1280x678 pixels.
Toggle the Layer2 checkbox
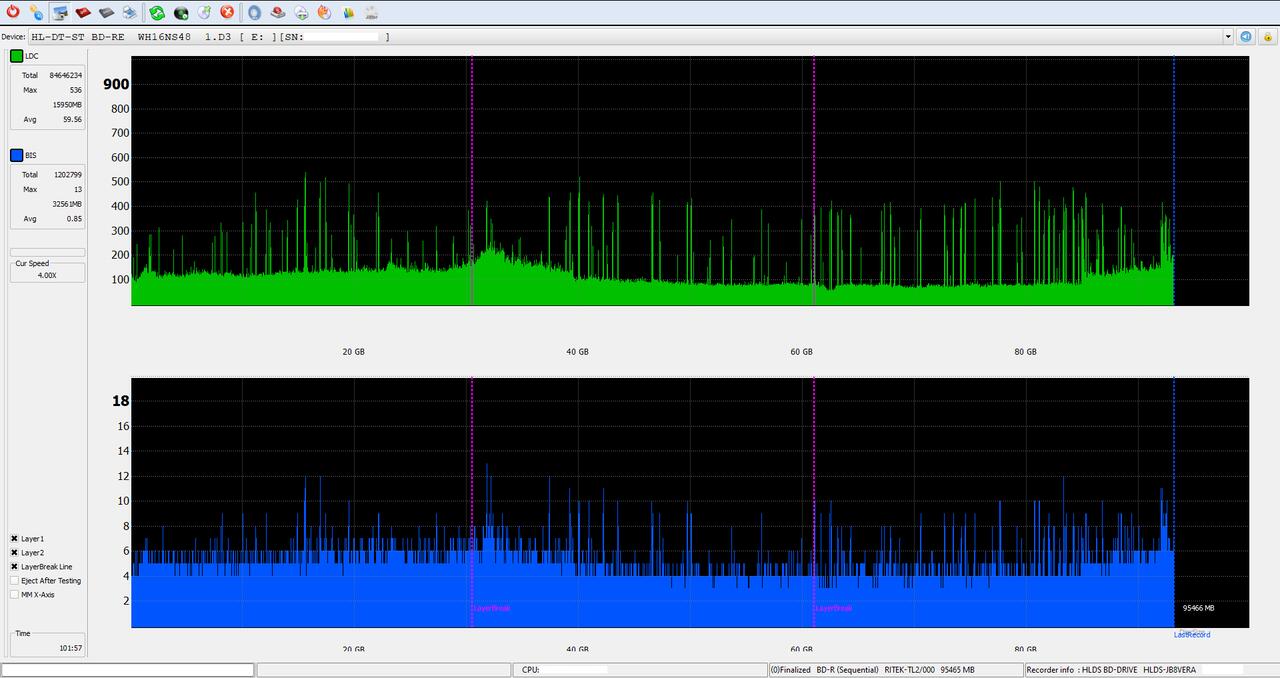(15, 552)
